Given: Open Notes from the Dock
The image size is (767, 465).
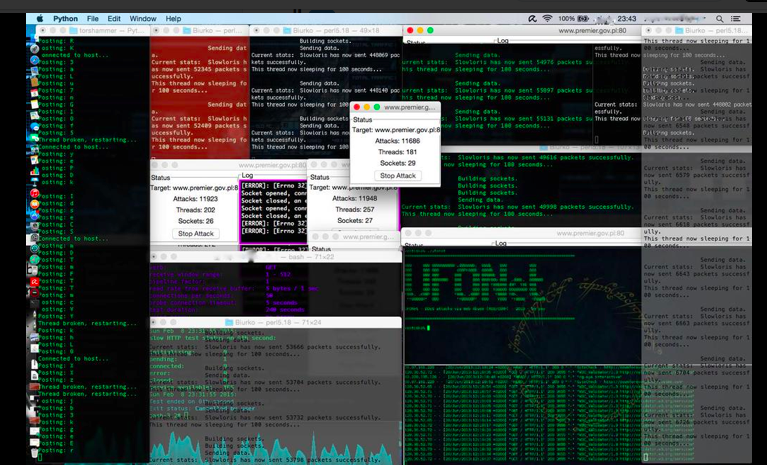Looking at the screenshot, I should 34,104.
